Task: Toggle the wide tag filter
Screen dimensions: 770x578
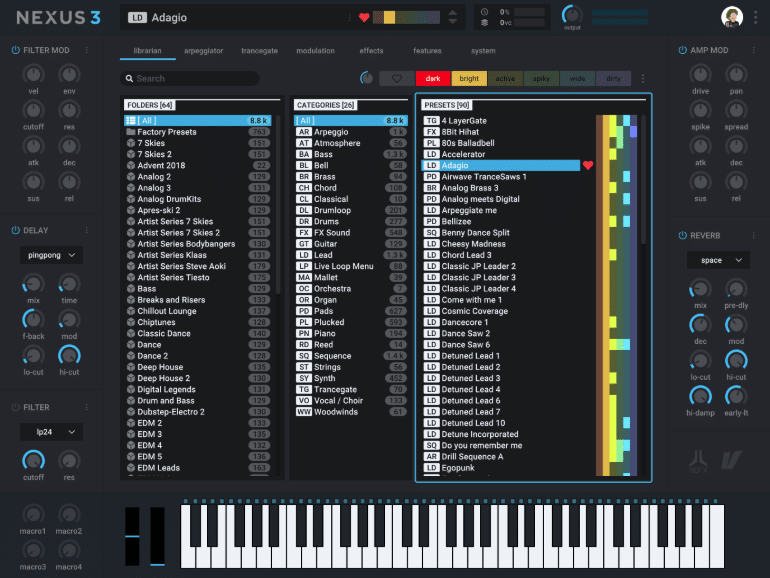Action: pyautogui.click(x=577, y=79)
